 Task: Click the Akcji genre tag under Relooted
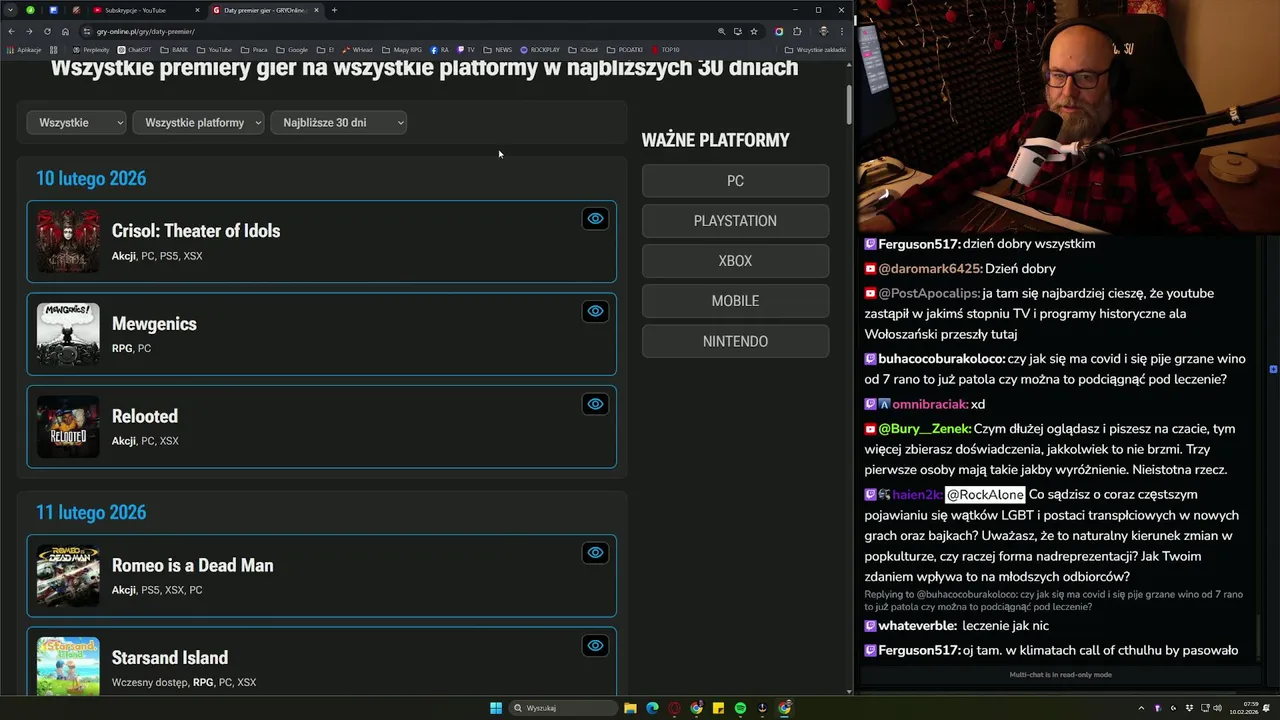tap(123, 441)
